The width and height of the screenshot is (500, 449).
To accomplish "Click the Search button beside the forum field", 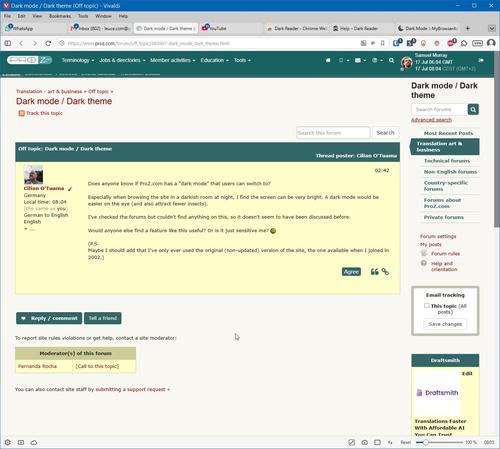I will 385,133.
